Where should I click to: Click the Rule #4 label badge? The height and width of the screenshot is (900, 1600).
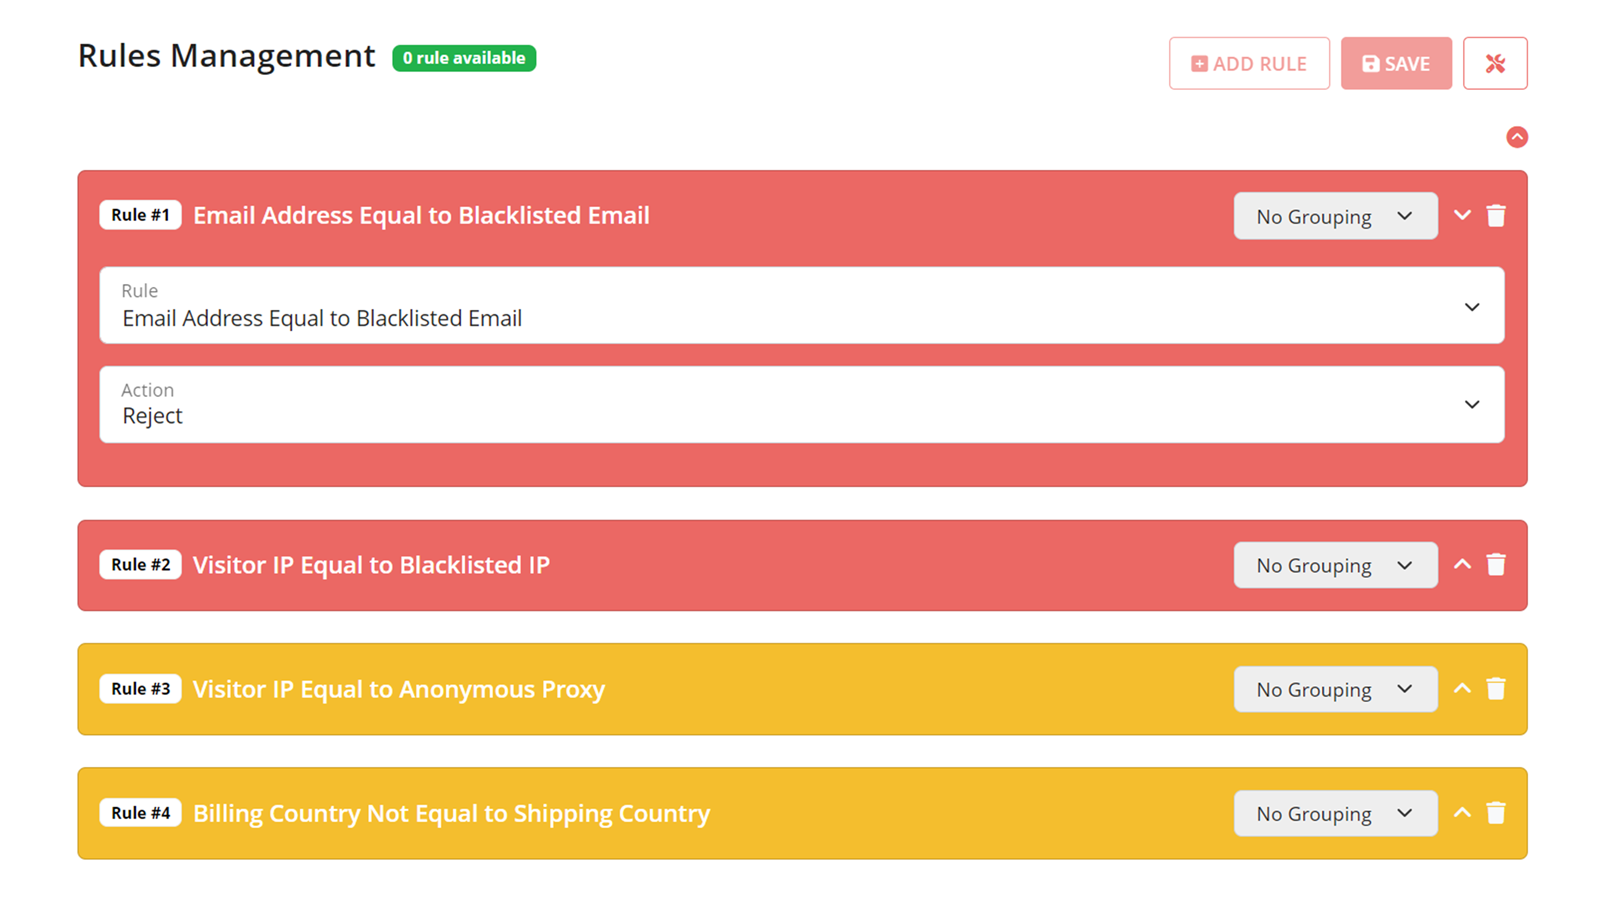(140, 812)
